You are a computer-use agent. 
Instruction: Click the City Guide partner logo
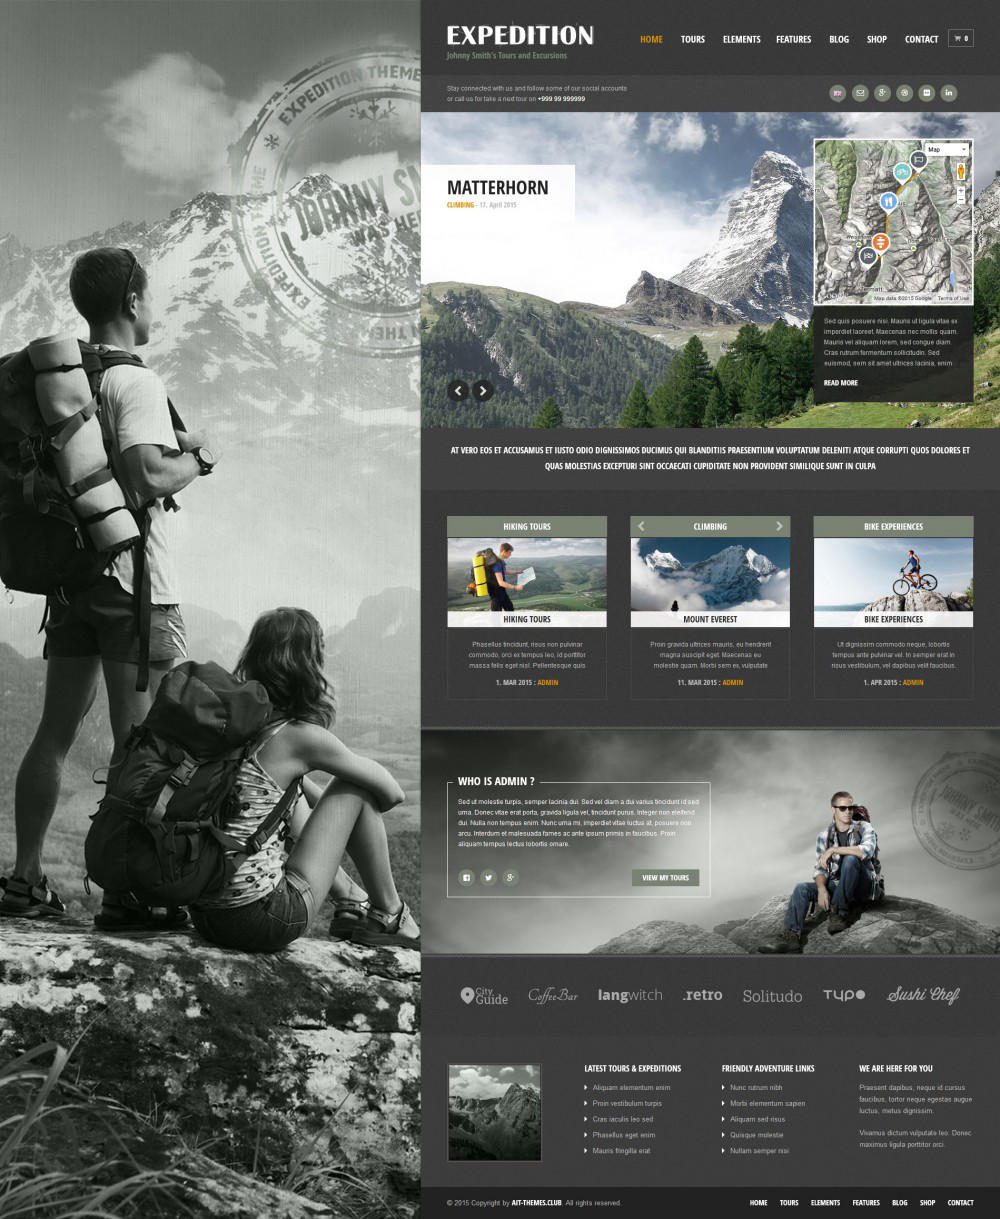click(x=484, y=995)
